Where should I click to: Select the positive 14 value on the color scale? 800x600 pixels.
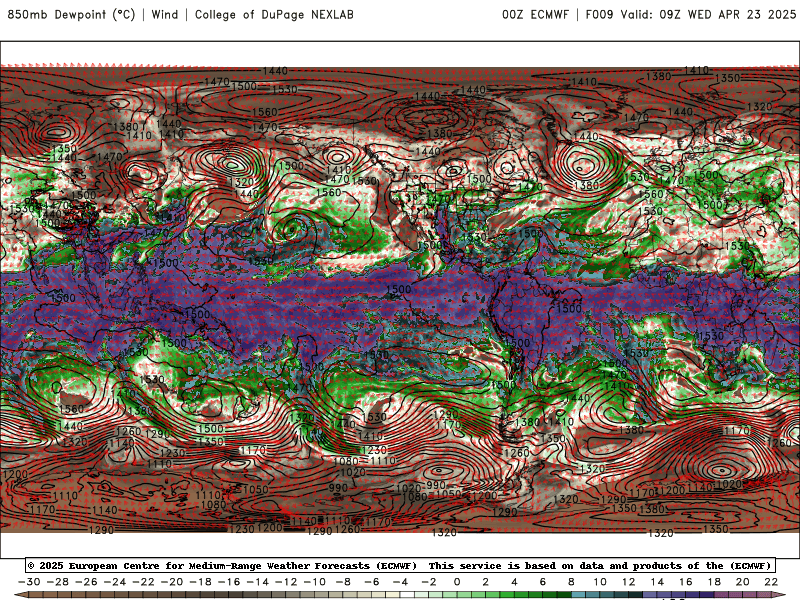pyautogui.click(x=657, y=582)
